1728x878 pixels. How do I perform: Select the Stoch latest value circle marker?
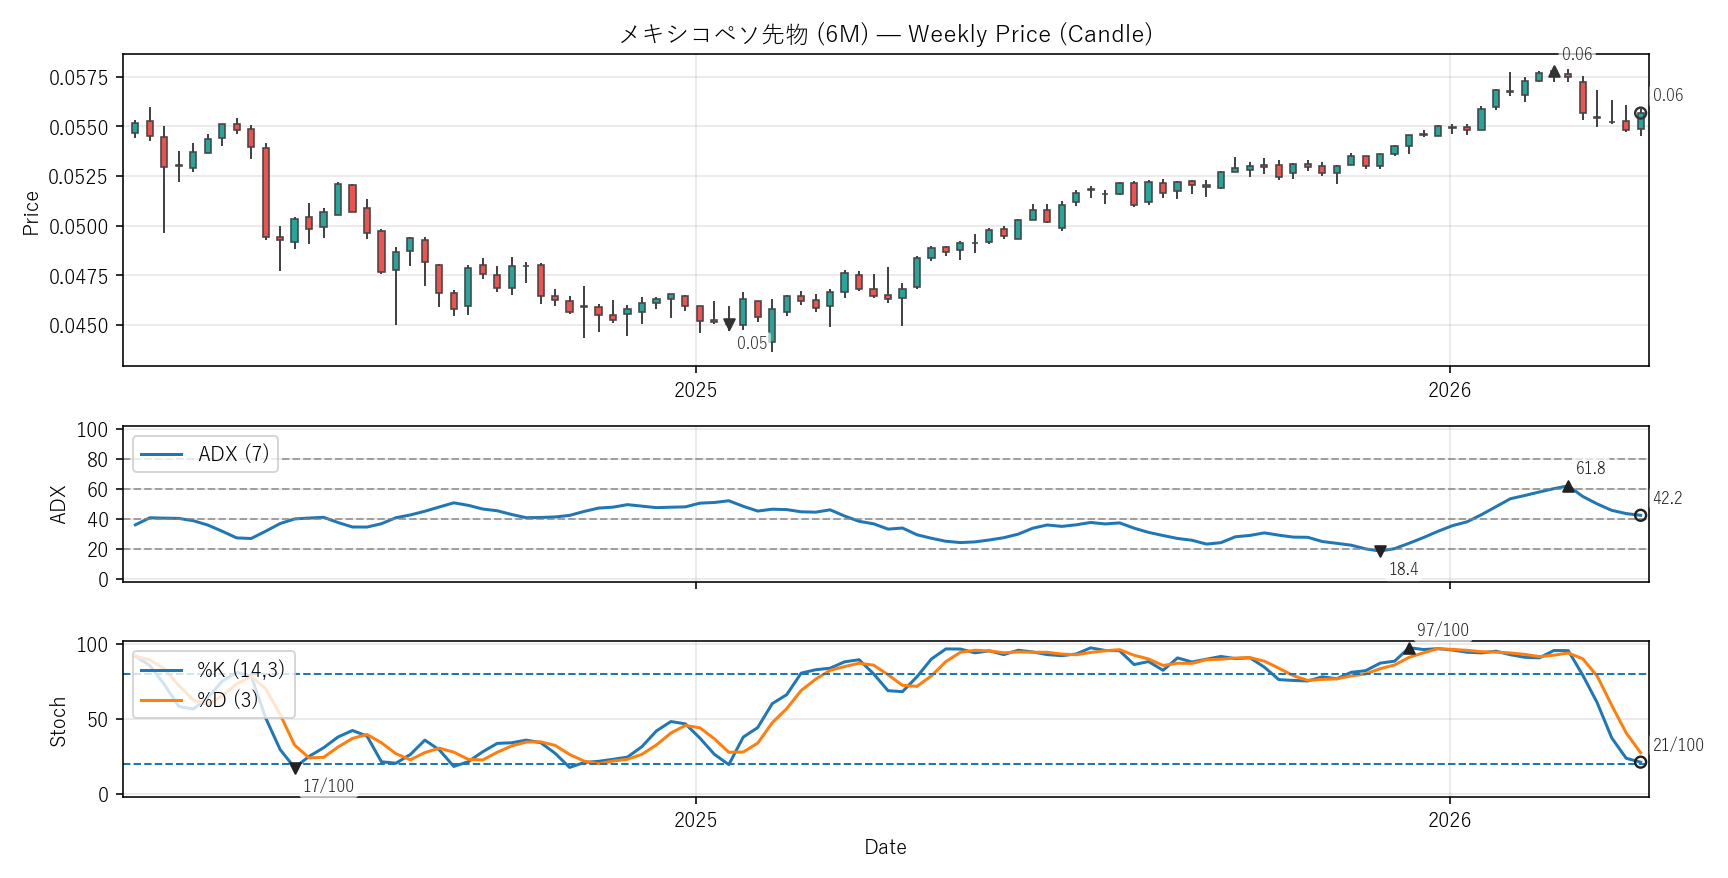tap(1641, 762)
